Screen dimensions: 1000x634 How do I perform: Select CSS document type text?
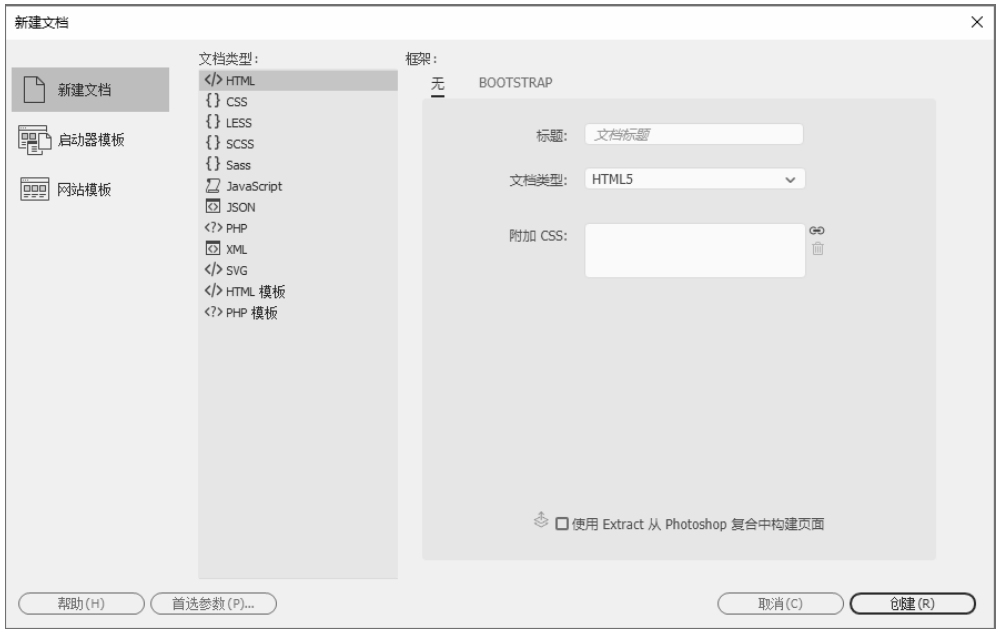(237, 102)
